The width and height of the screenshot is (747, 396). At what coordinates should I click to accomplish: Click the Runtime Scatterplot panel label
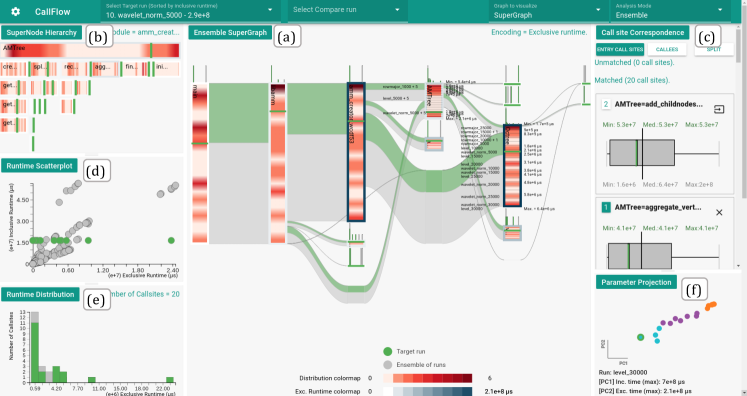(39, 166)
